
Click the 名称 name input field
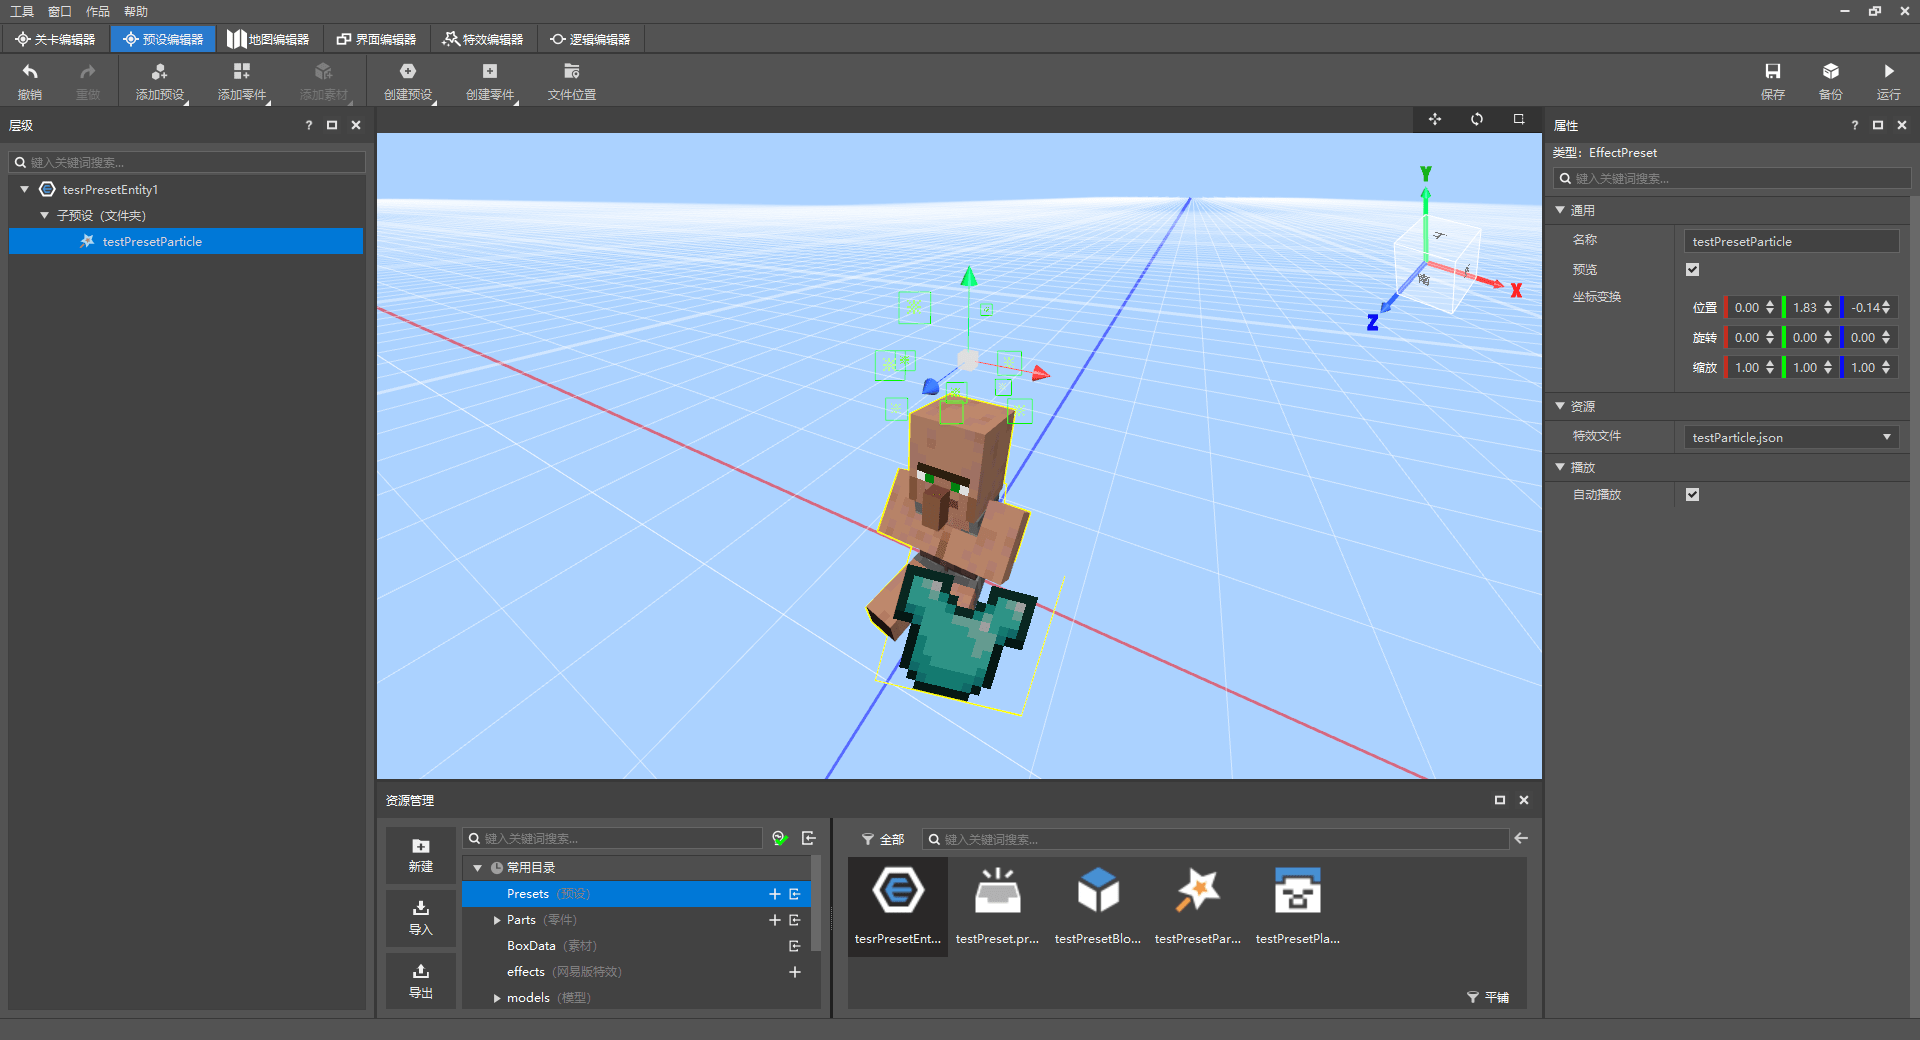[x=1791, y=241]
